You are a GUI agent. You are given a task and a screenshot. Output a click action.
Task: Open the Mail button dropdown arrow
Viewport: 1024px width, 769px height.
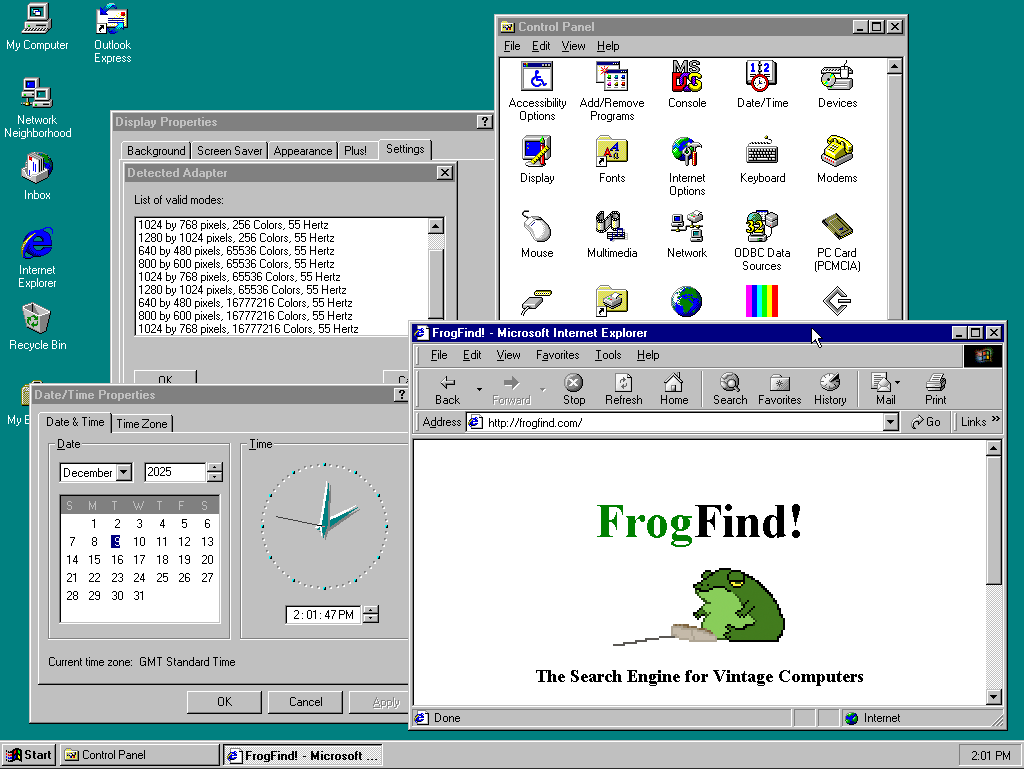(897, 383)
